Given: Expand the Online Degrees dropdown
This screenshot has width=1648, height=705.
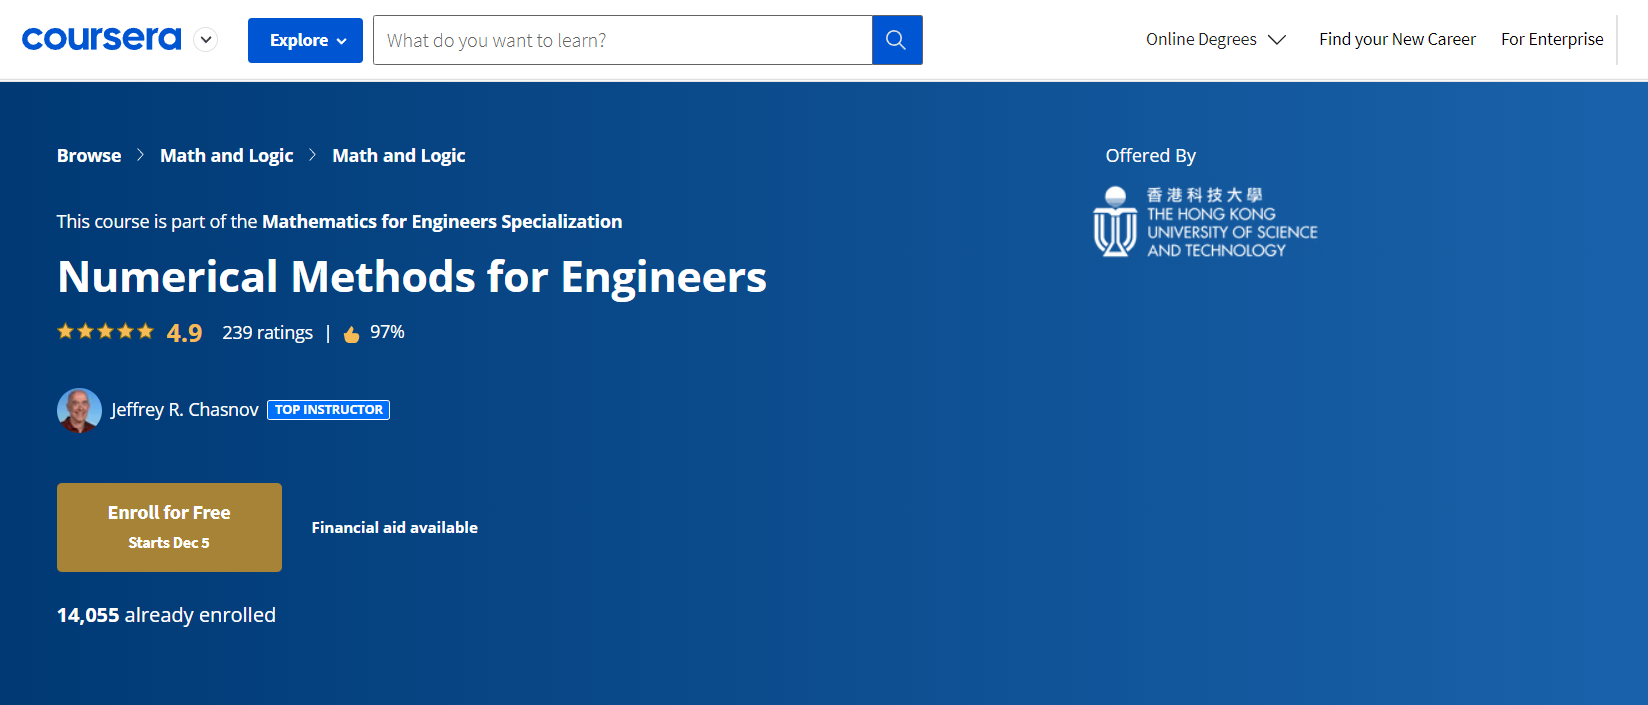Looking at the screenshot, I should pos(1215,39).
